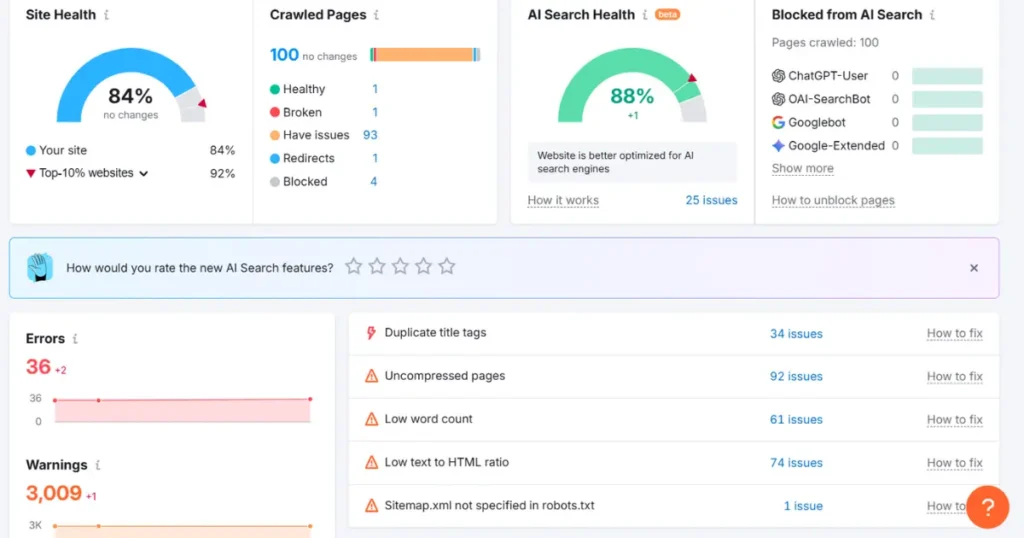Expand the Top-10% websites dropdown

click(144, 174)
